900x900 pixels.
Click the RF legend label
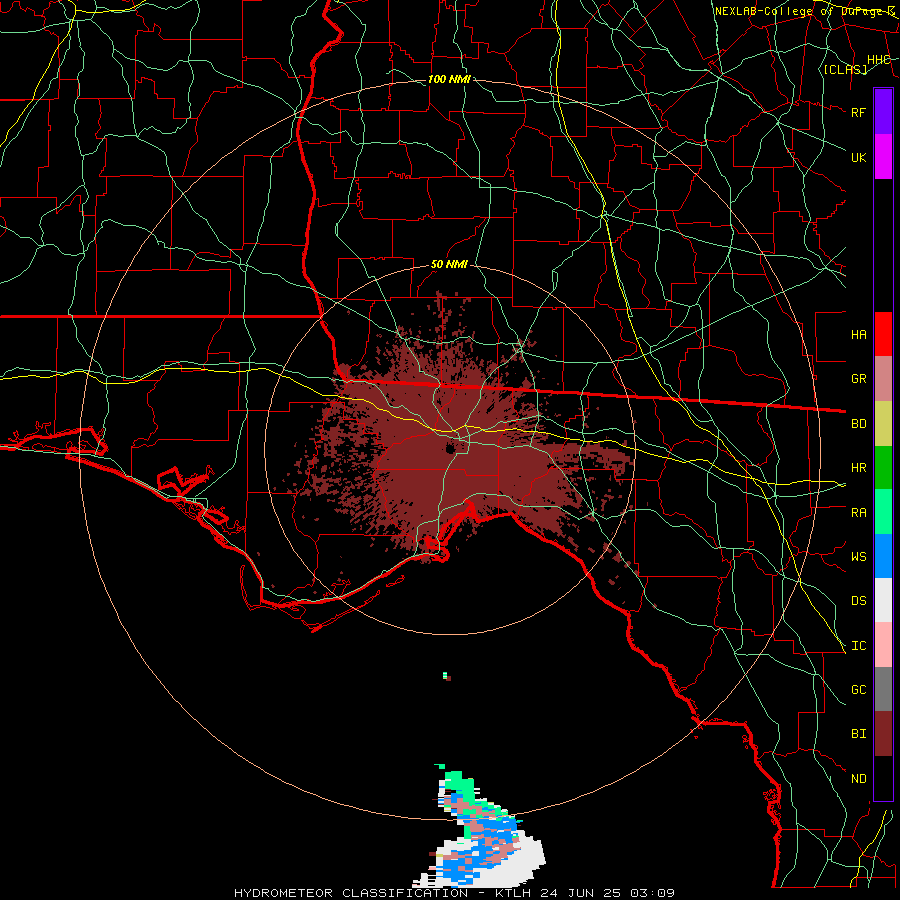point(858,112)
